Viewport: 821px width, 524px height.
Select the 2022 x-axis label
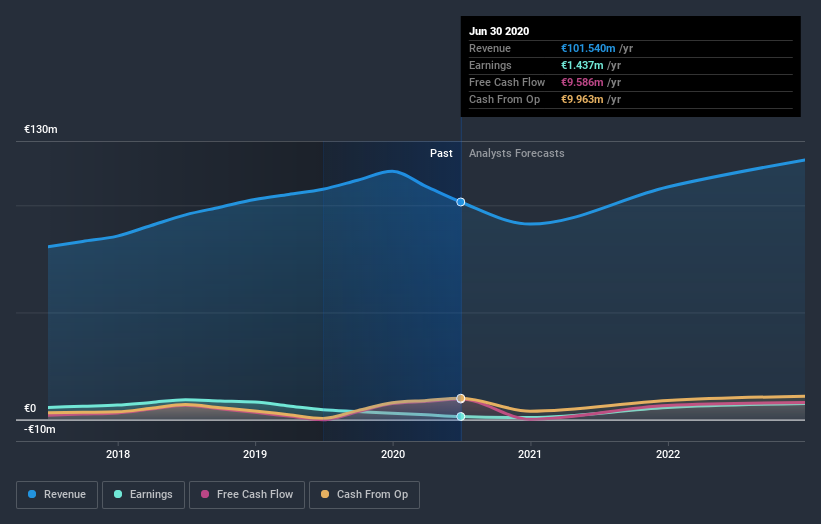[668, 454]
